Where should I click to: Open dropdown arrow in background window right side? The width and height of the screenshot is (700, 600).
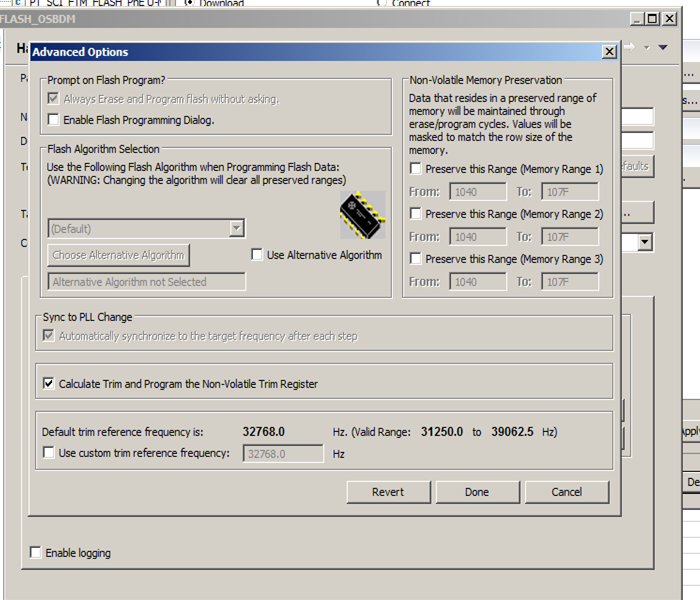coord(645,242)
